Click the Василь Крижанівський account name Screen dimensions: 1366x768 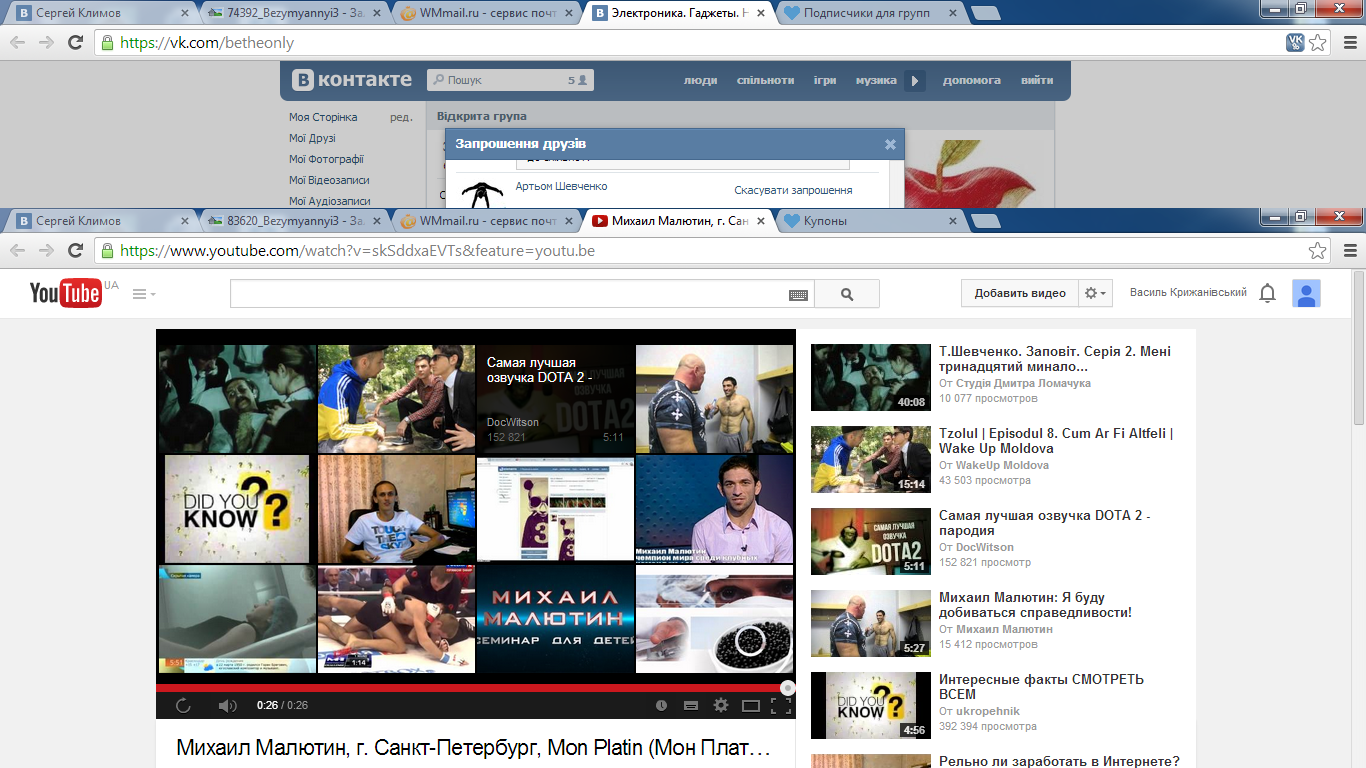pos(1188,293)
